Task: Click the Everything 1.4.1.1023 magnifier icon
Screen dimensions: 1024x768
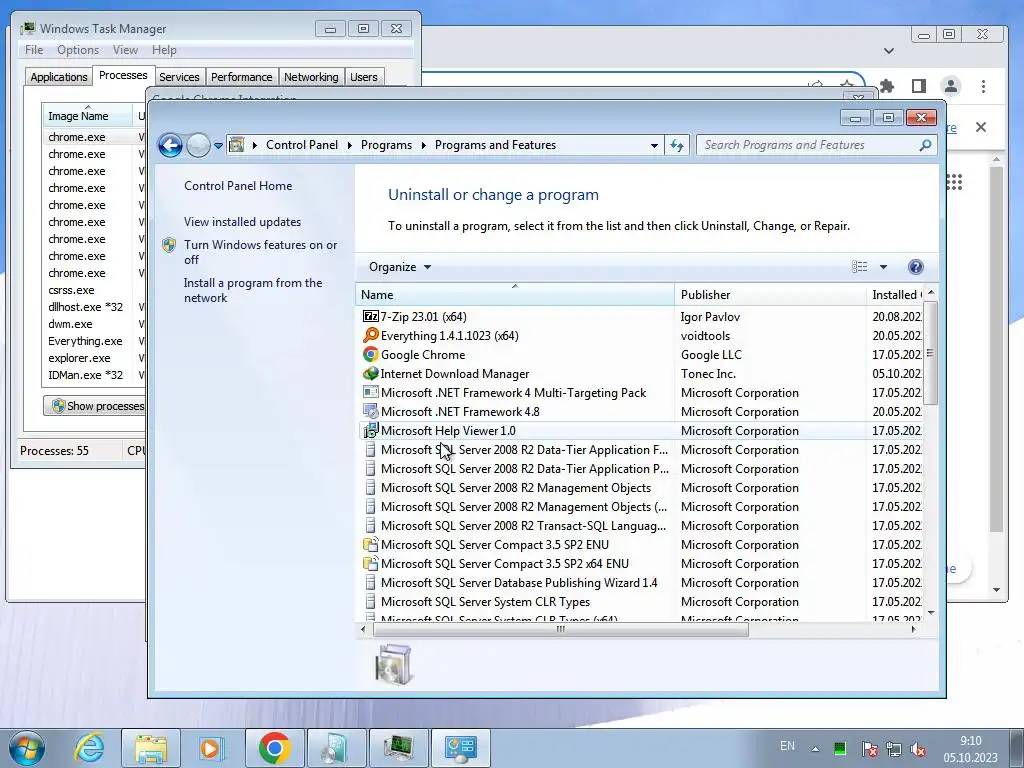Action: pos(370,336)
